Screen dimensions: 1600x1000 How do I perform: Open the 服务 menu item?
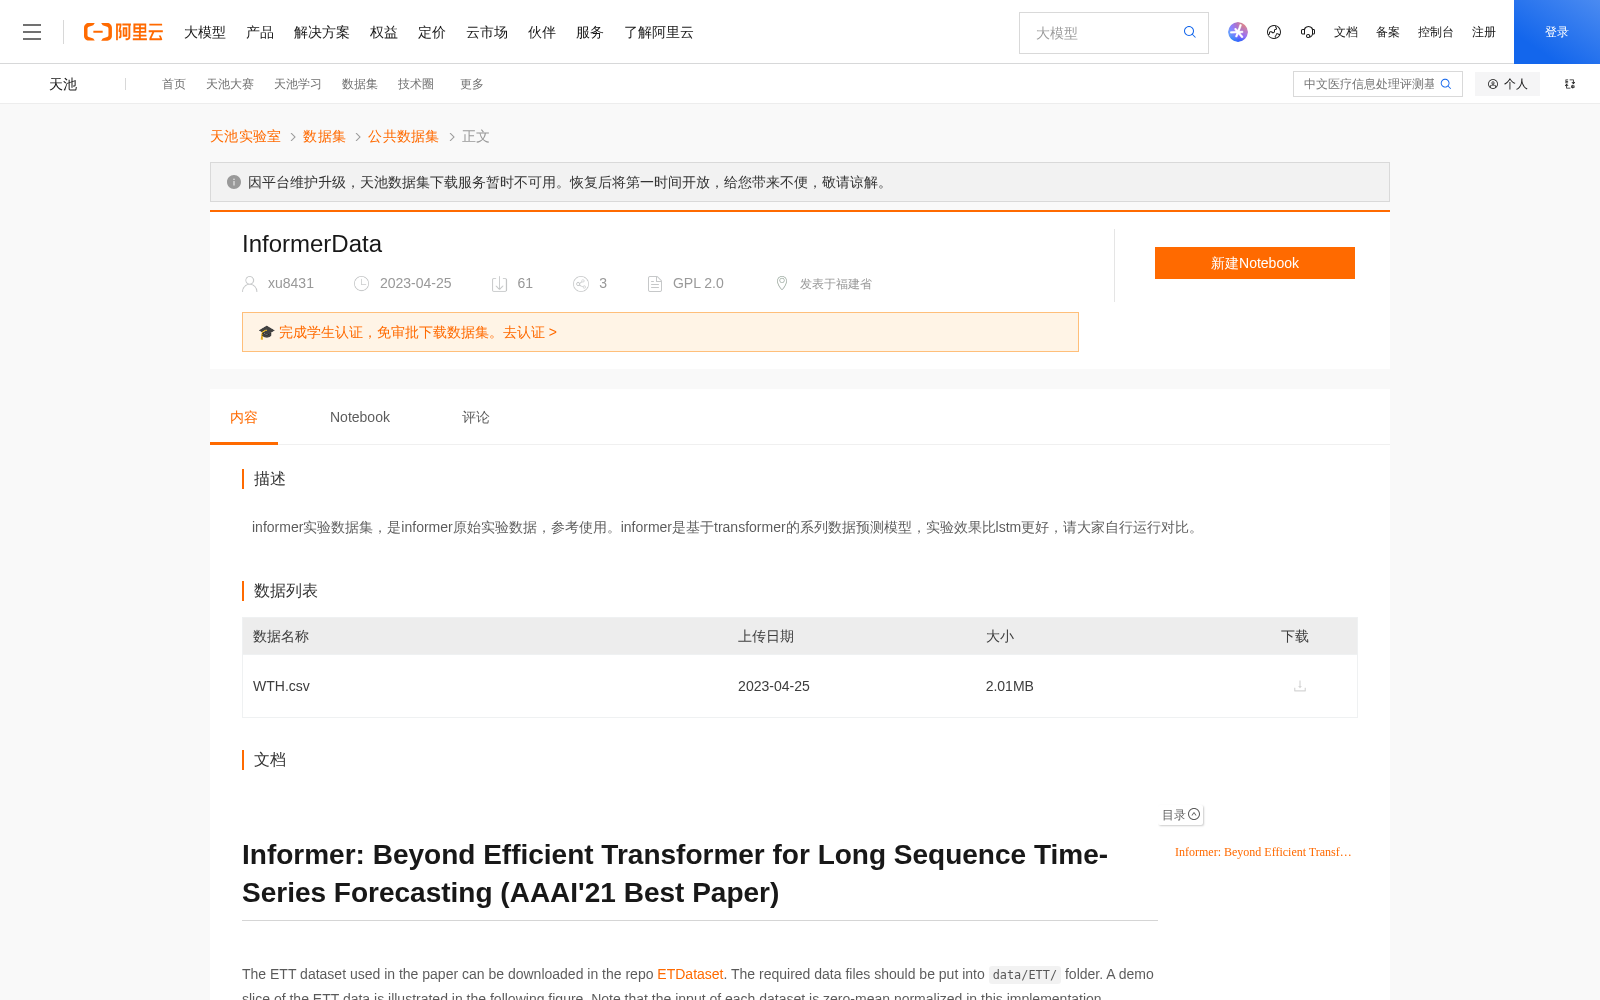tap(590, 32)
